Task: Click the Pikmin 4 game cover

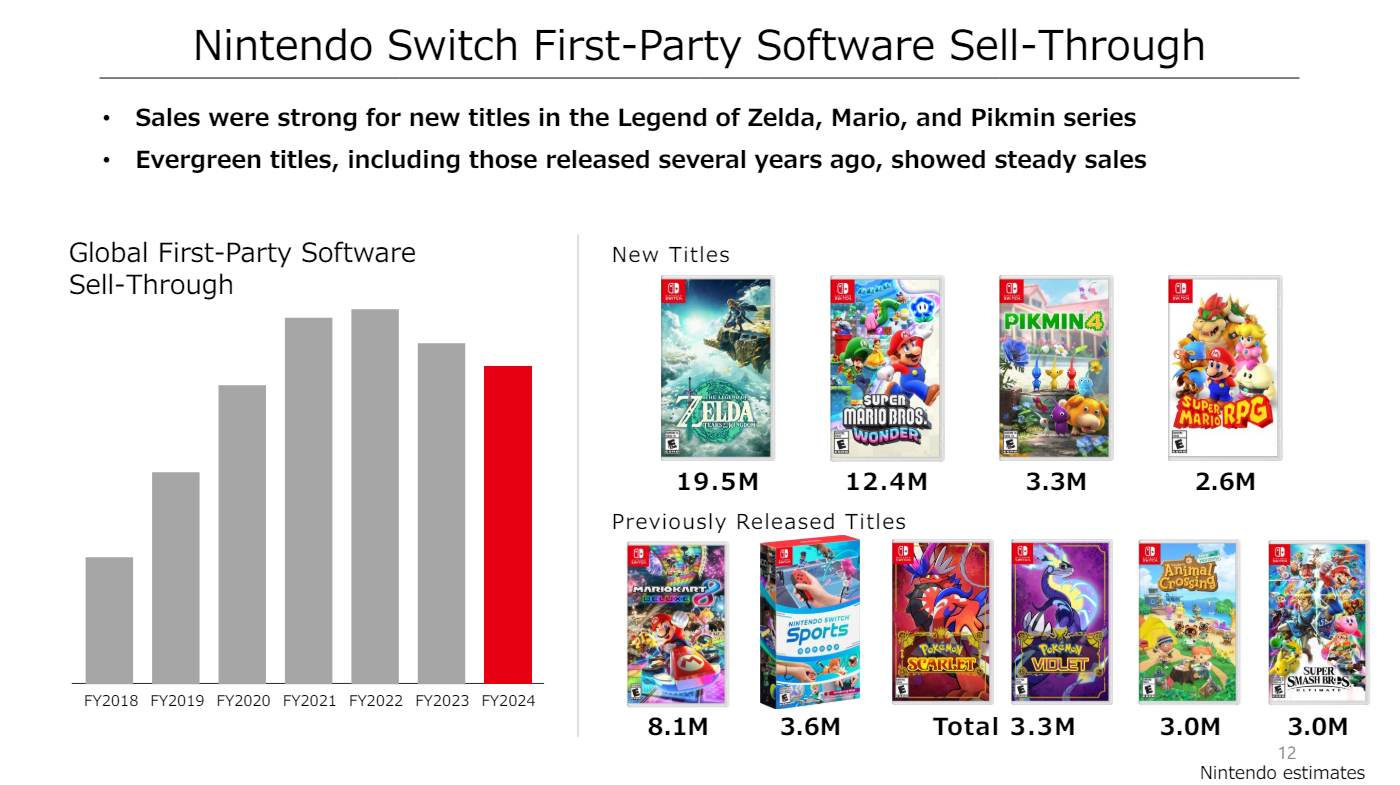Action: click(1055, 368)
